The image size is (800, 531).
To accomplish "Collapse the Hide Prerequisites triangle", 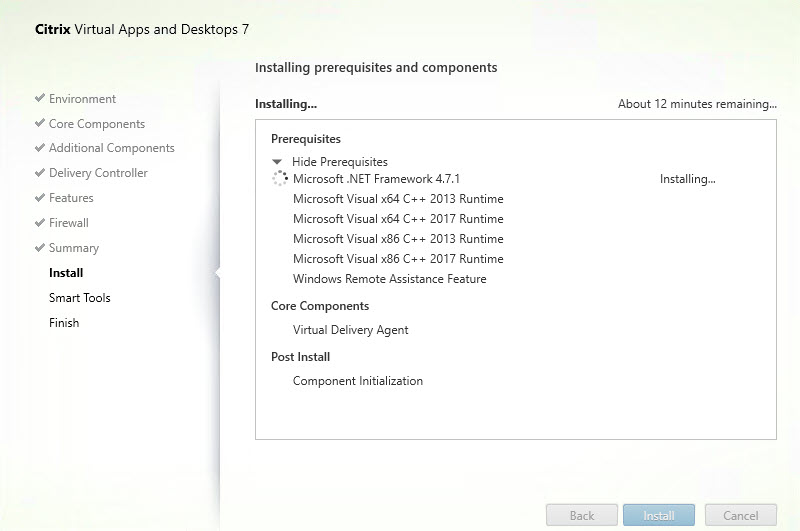I will point(277,161).
